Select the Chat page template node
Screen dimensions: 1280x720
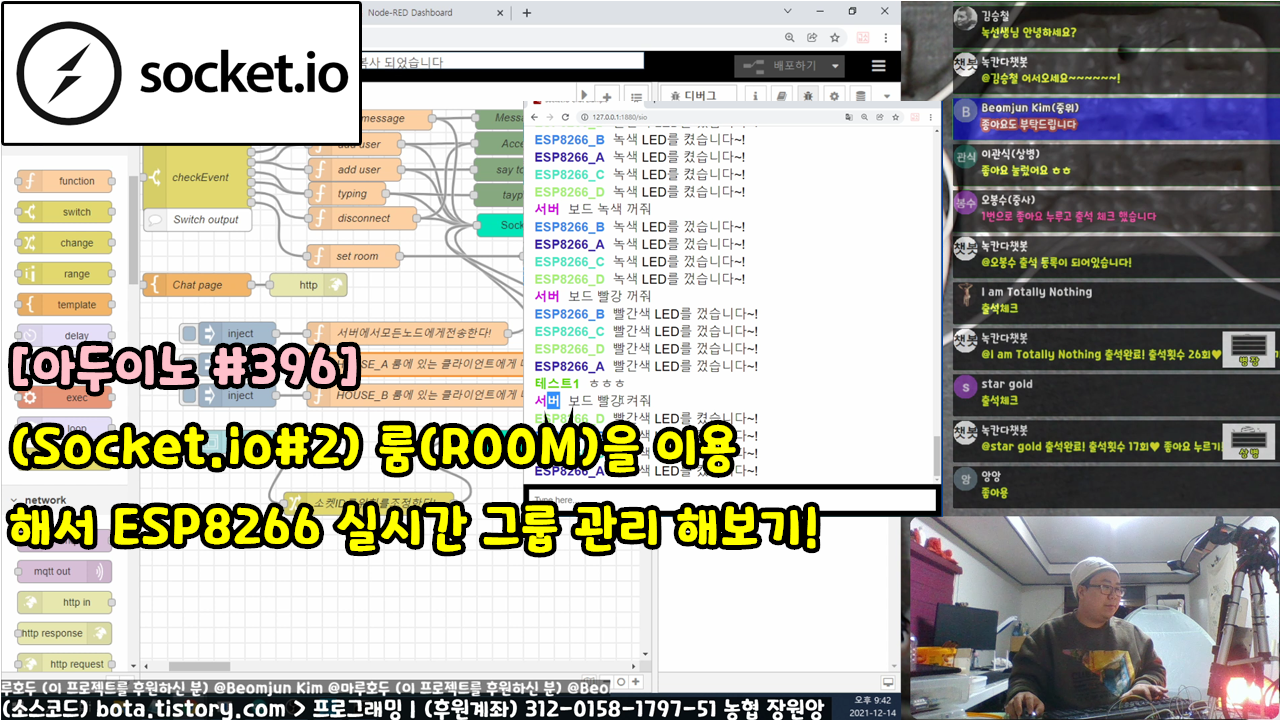(197, 285)
